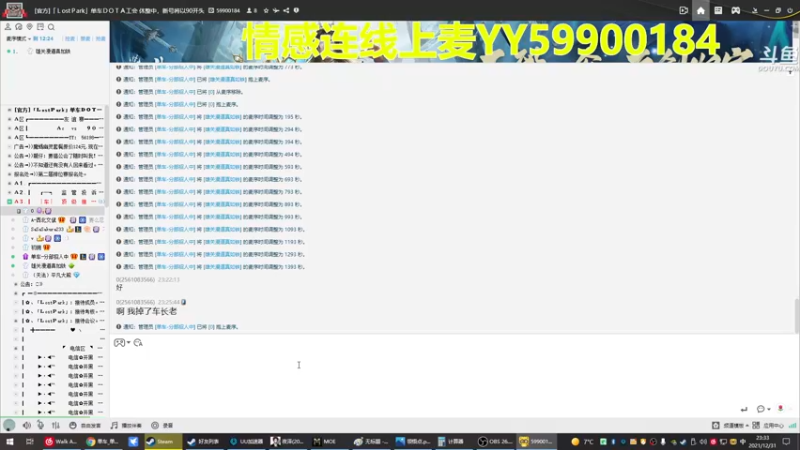Open the Chrome taskbar button
The height and width of the screenshot is (450, 800).
tap(102, 441)
